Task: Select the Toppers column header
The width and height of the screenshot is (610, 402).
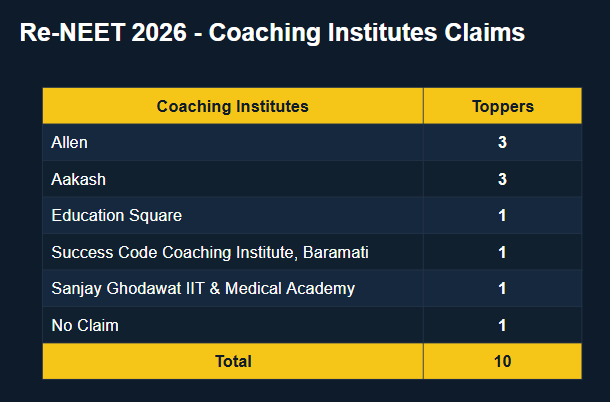Action: click(x=503, y=106)
